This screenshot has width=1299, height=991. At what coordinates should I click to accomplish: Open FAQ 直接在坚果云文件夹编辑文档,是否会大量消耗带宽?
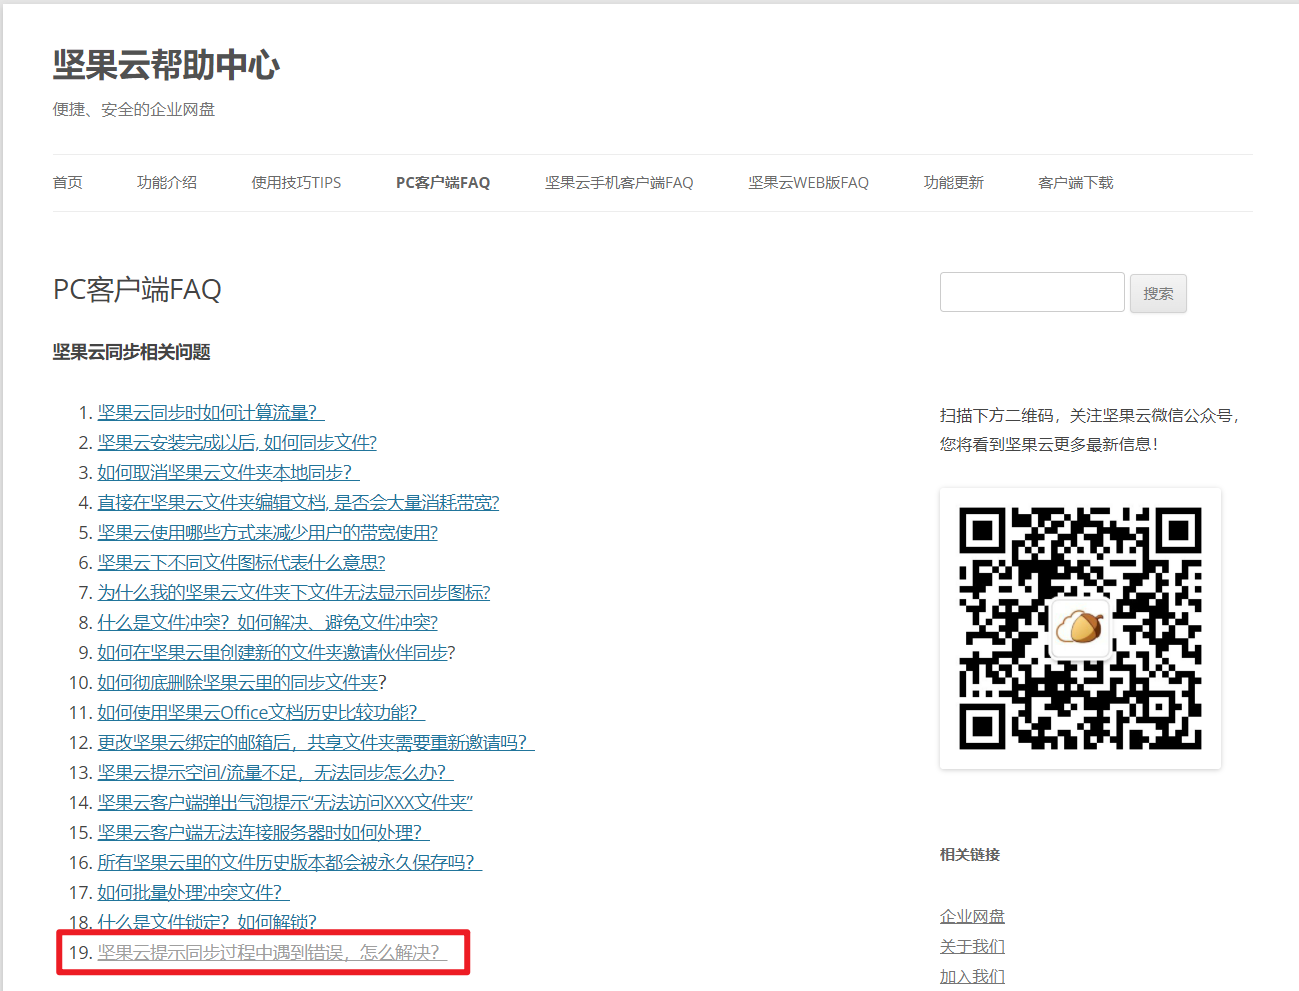coord(298,502)
